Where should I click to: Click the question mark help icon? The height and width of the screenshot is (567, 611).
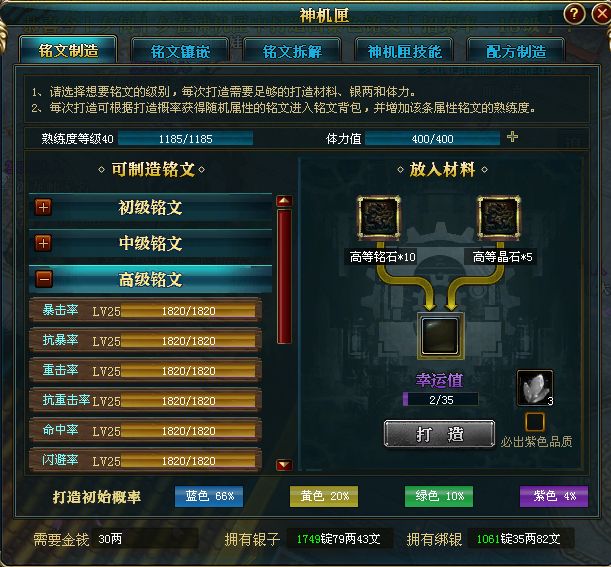(574, 14)
